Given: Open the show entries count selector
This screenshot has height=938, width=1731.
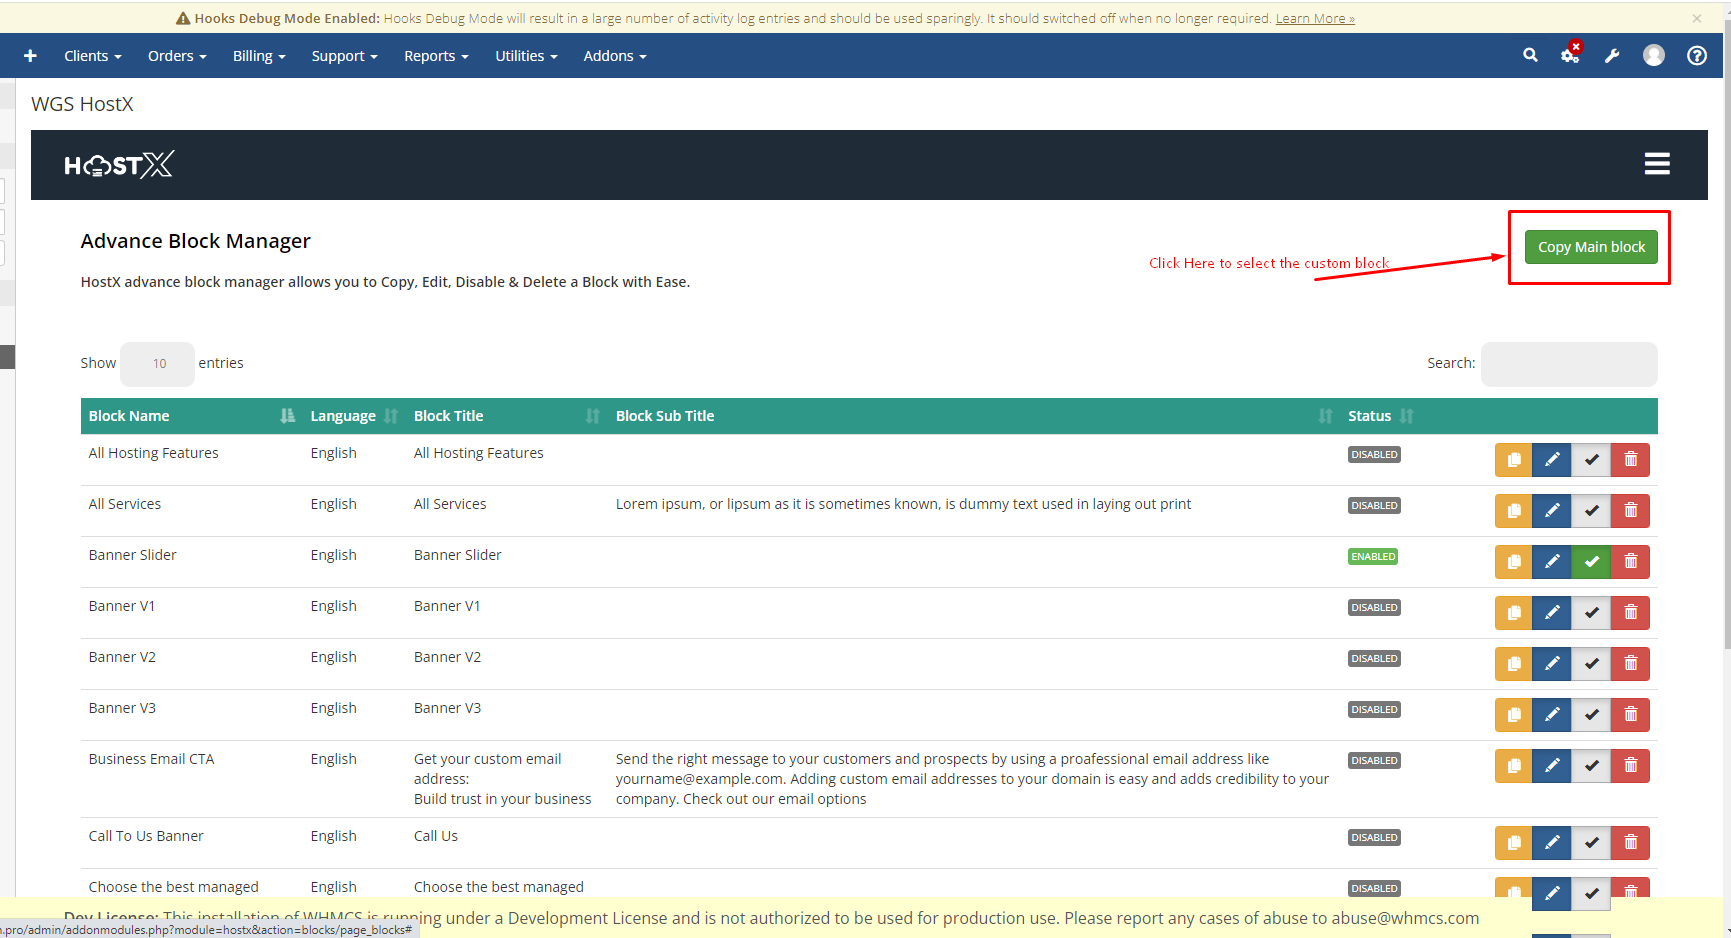Looking at the screenshot, I should coord(157,364).
